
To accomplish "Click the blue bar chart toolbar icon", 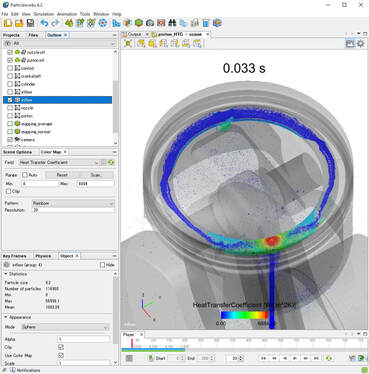I will click(116, 23).
